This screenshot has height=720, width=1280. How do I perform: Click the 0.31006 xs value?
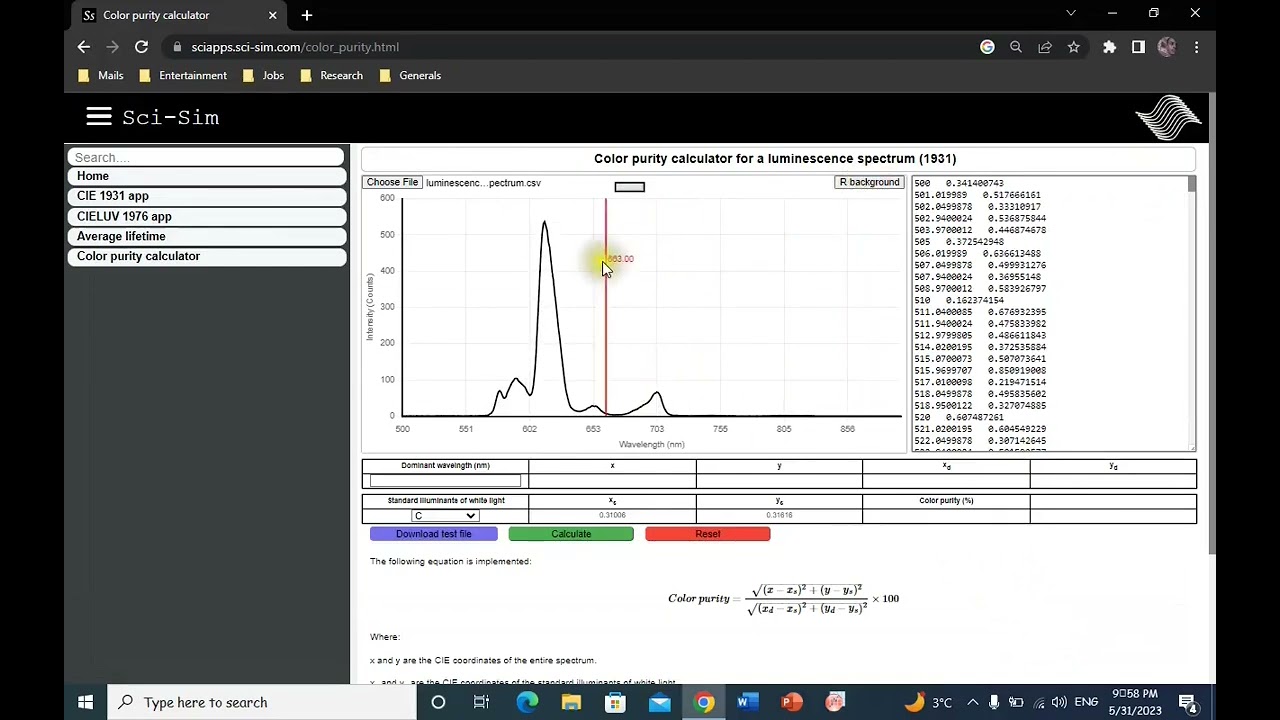click(612, 515)
